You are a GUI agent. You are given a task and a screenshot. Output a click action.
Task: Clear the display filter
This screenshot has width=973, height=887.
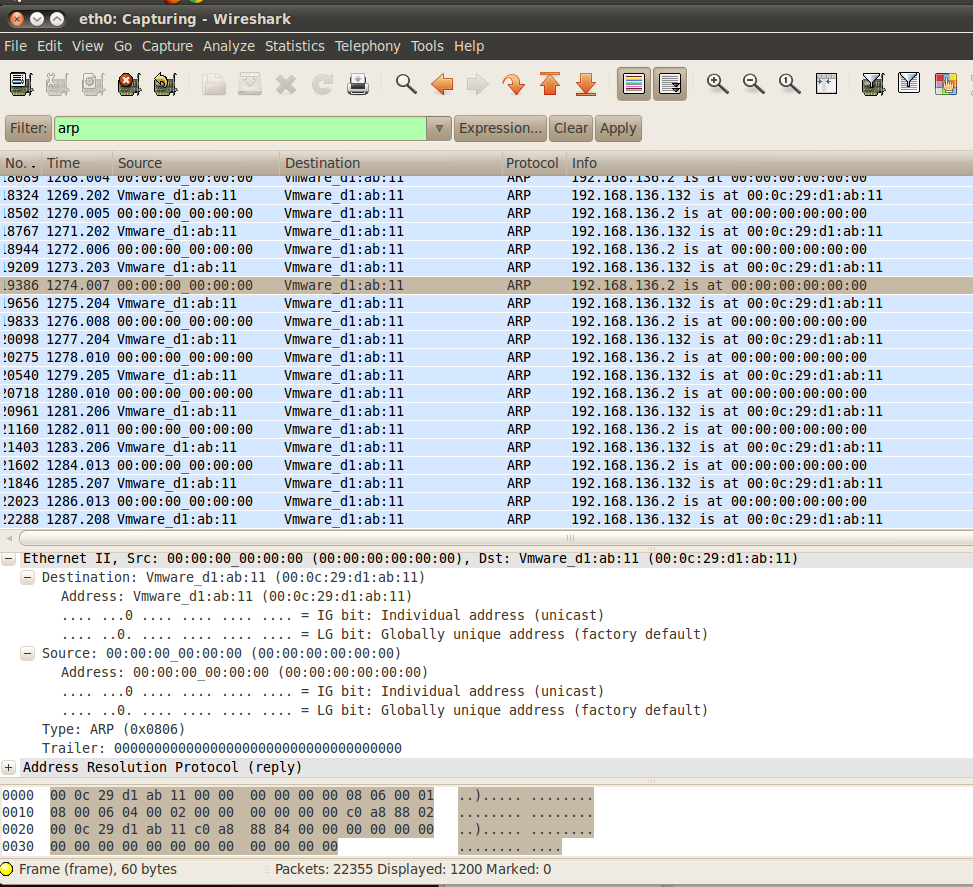pos(571,128)
